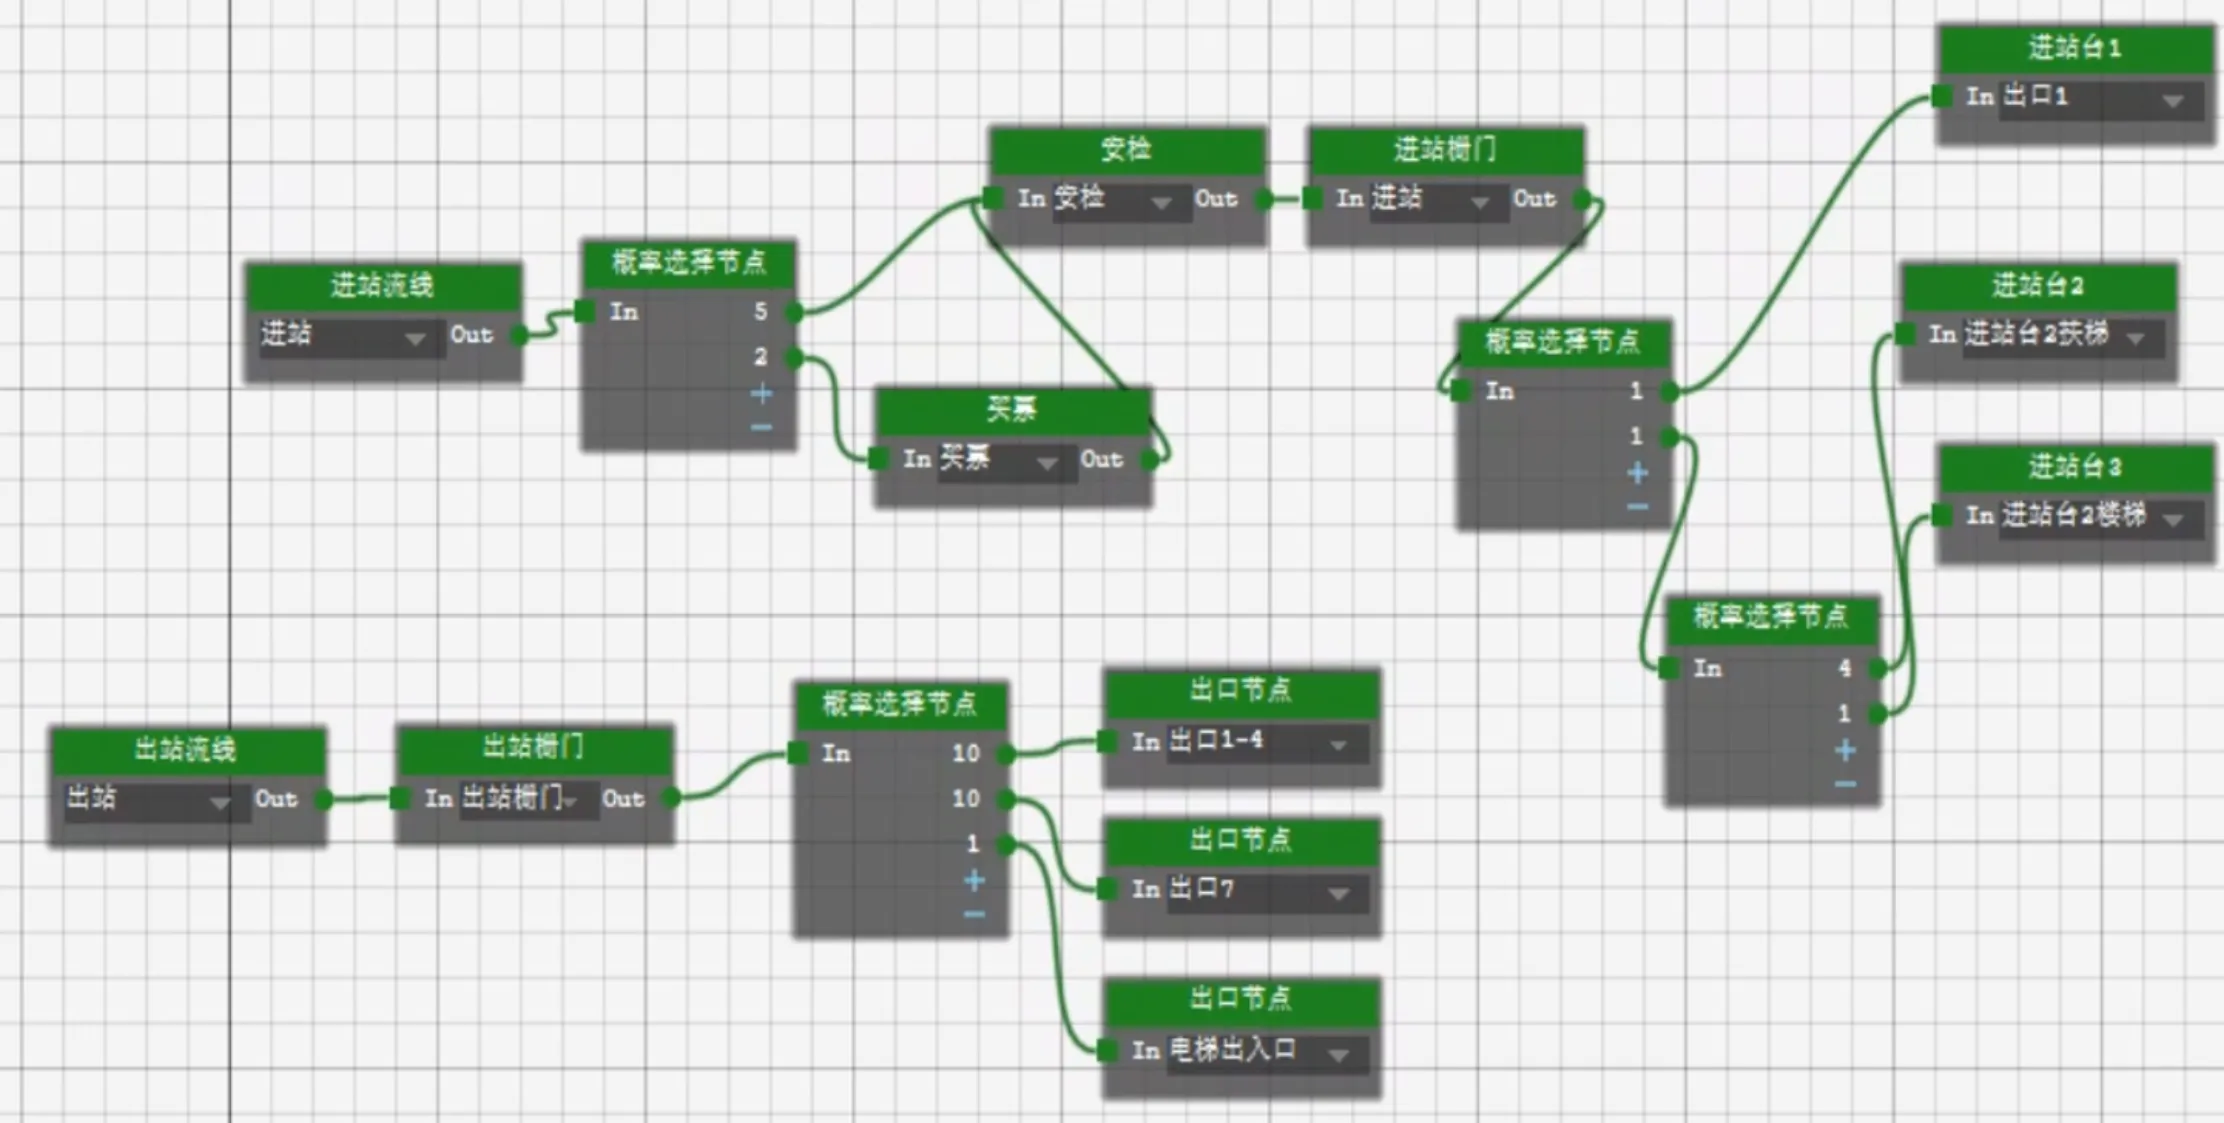Select the 进站台3 node header
This screenshot has height=1123, width=2224.
(x=2074, y=467)
